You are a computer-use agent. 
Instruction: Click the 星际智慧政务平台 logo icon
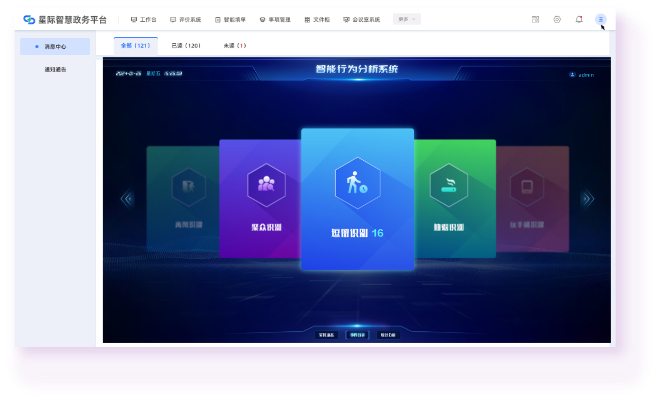29,19
